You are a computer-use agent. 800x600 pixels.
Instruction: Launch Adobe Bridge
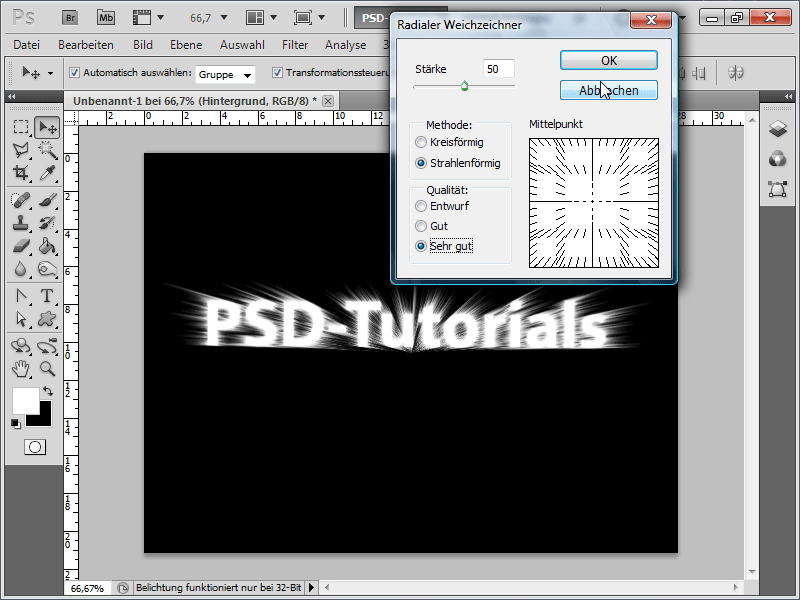click(x=70, y=18)
